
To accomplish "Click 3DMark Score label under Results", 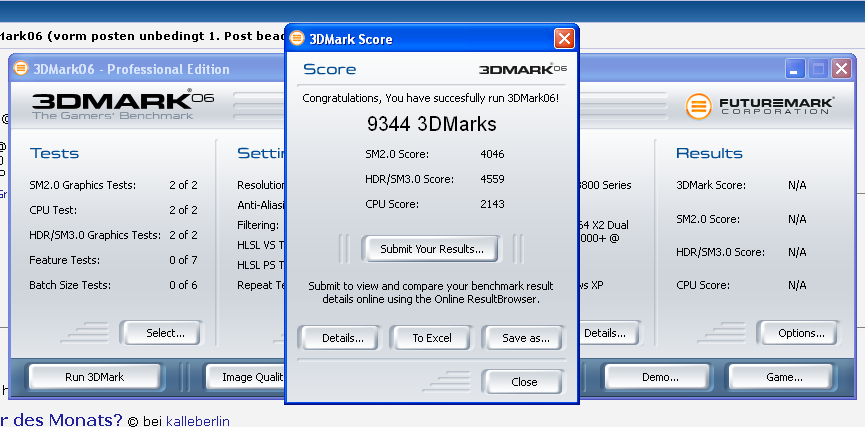I will [x=711, y=185].
